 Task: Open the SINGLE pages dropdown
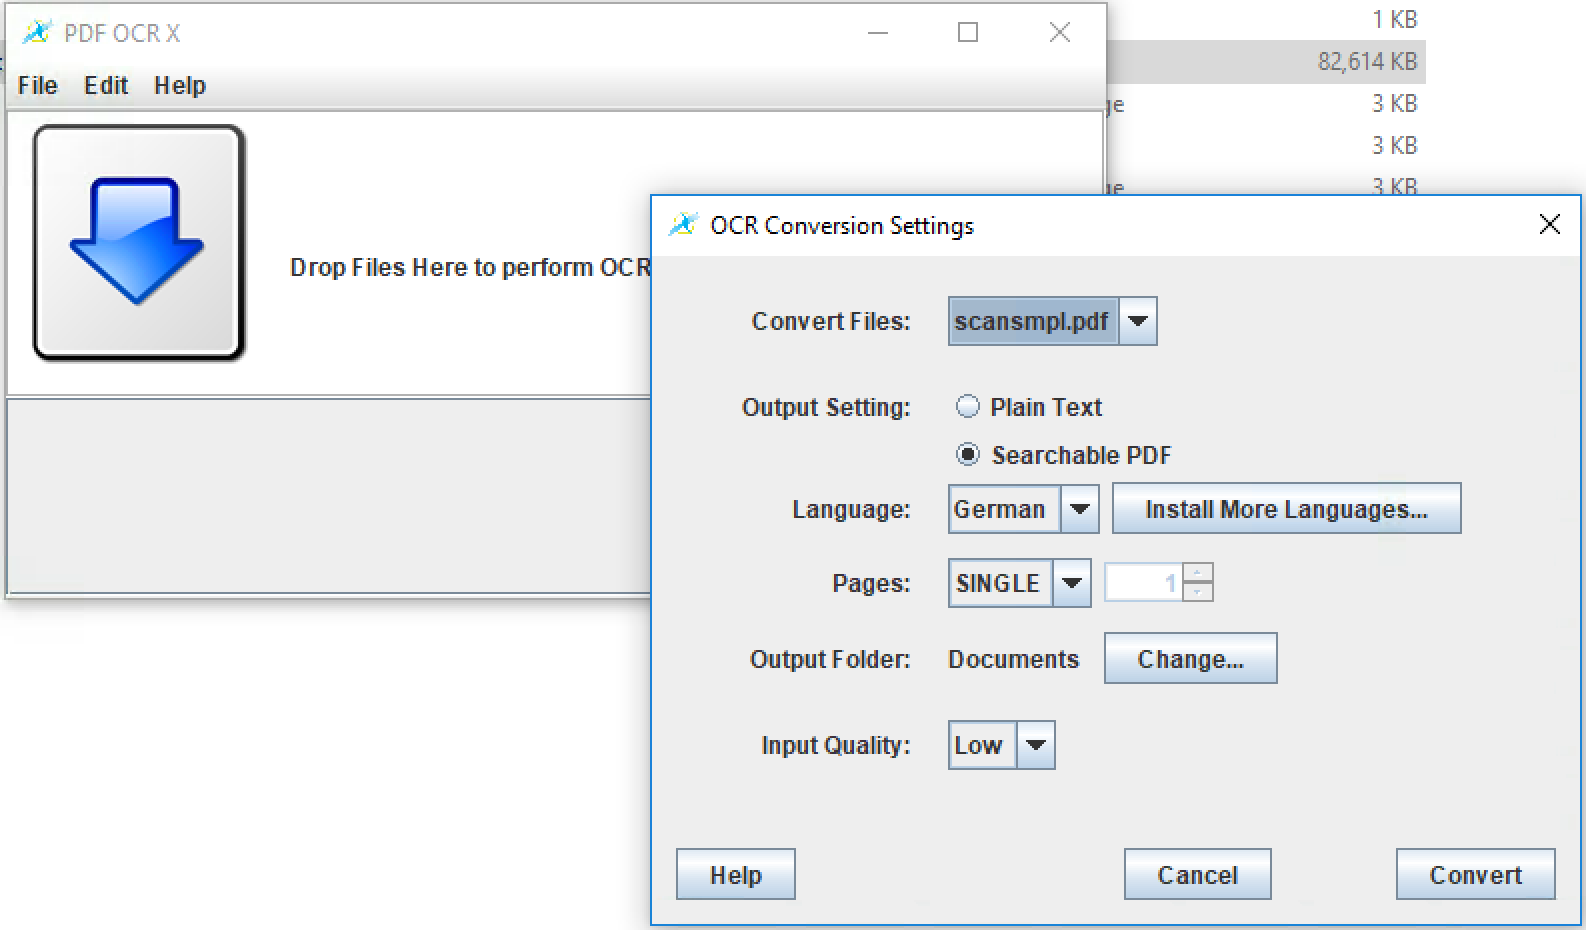(1071, 583)
